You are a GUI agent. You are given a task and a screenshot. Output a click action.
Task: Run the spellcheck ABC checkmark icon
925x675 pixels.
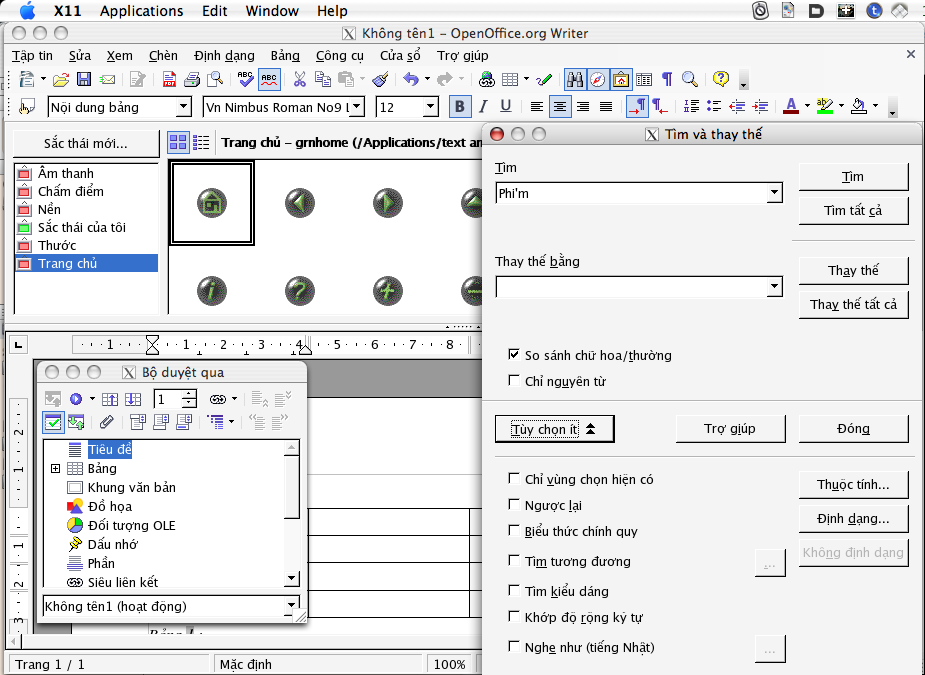245,79
